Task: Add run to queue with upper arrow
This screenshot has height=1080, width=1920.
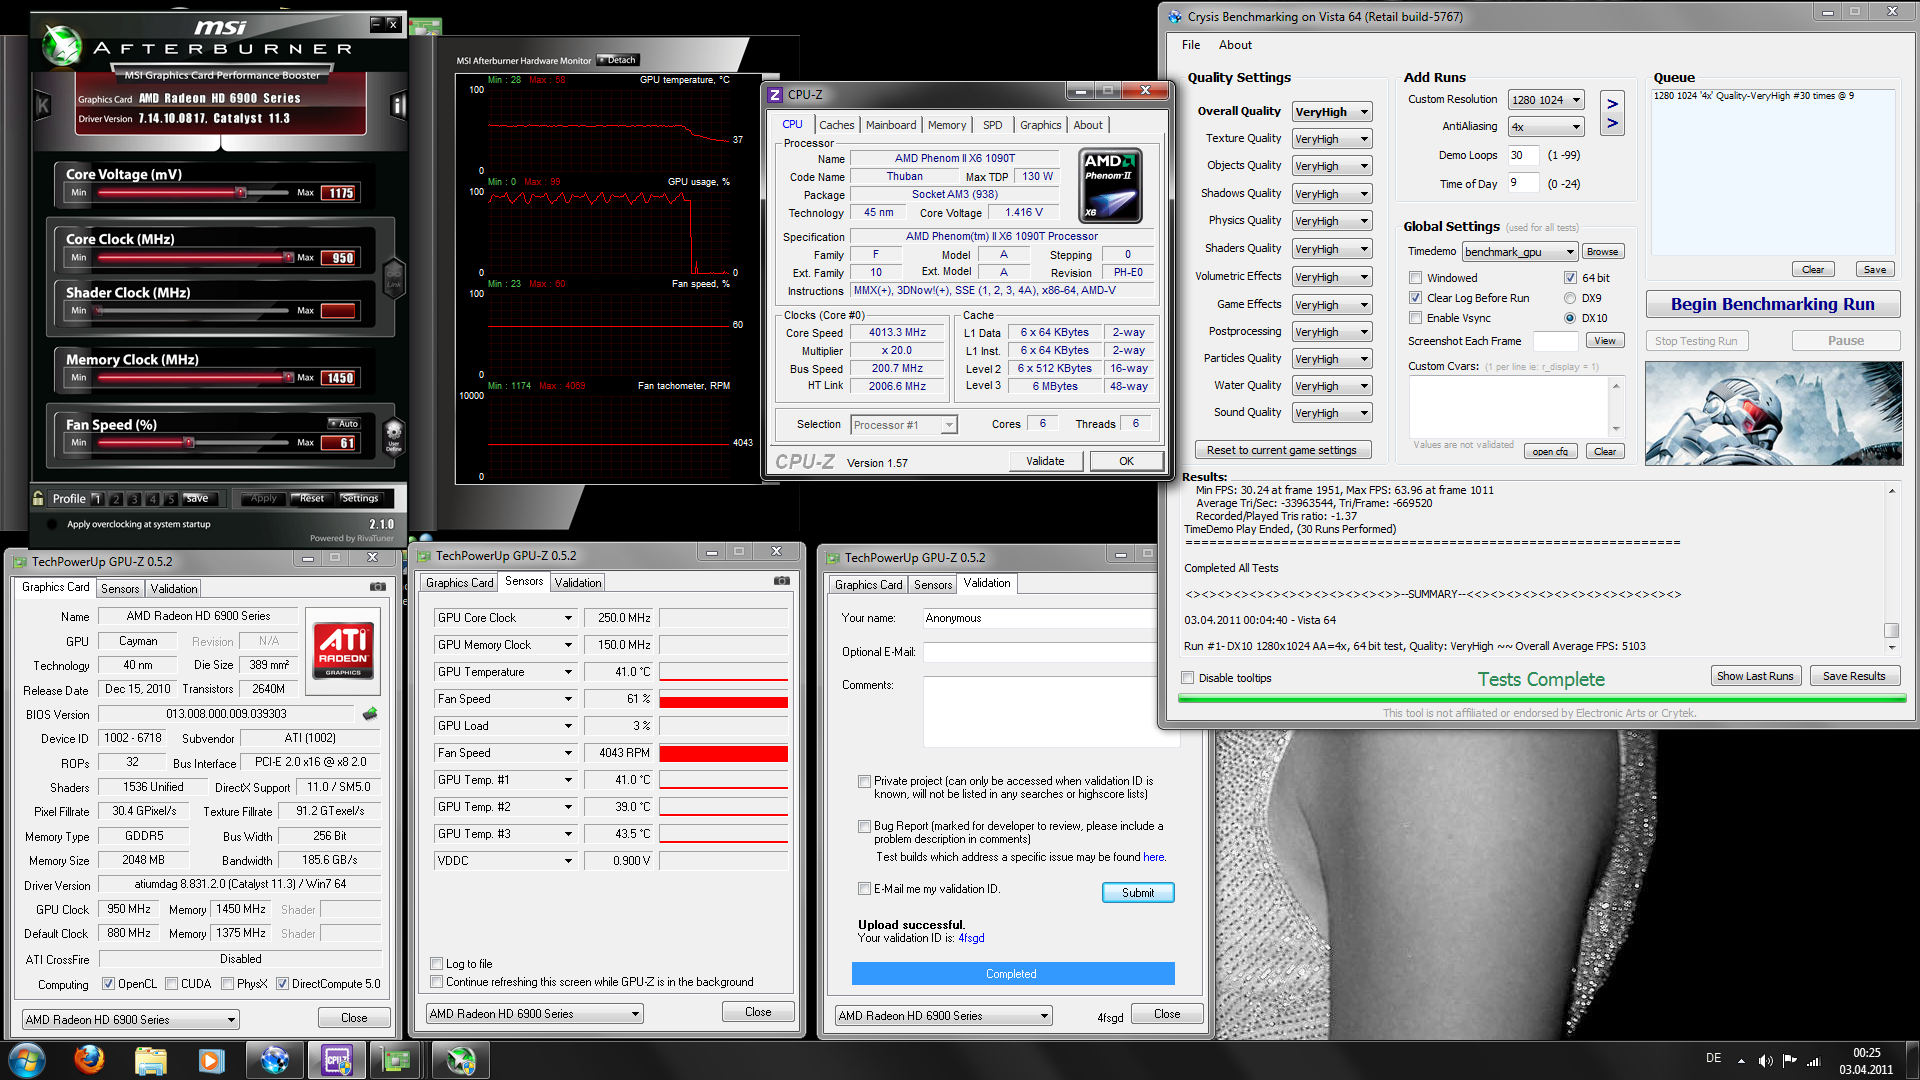Action: coord(1612,104)
